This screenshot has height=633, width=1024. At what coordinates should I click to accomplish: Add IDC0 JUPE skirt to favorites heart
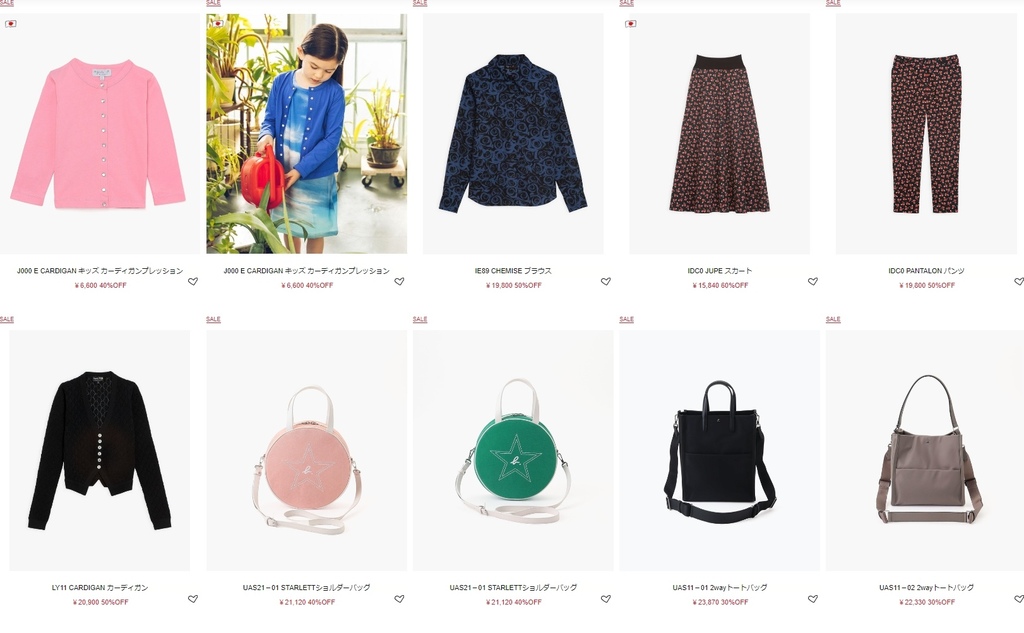pos(812,282)
